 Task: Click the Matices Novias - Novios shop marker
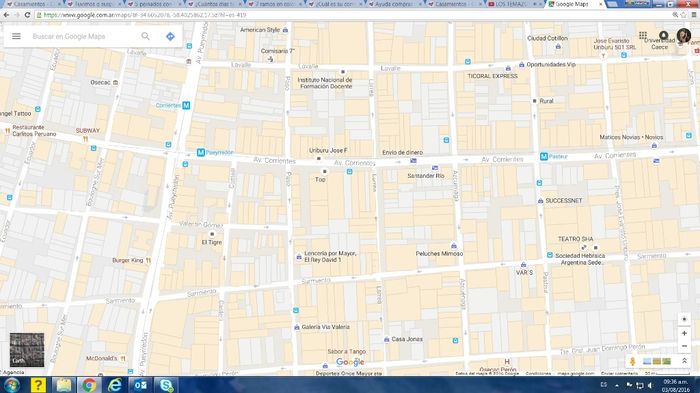click(x=654, y=146)
